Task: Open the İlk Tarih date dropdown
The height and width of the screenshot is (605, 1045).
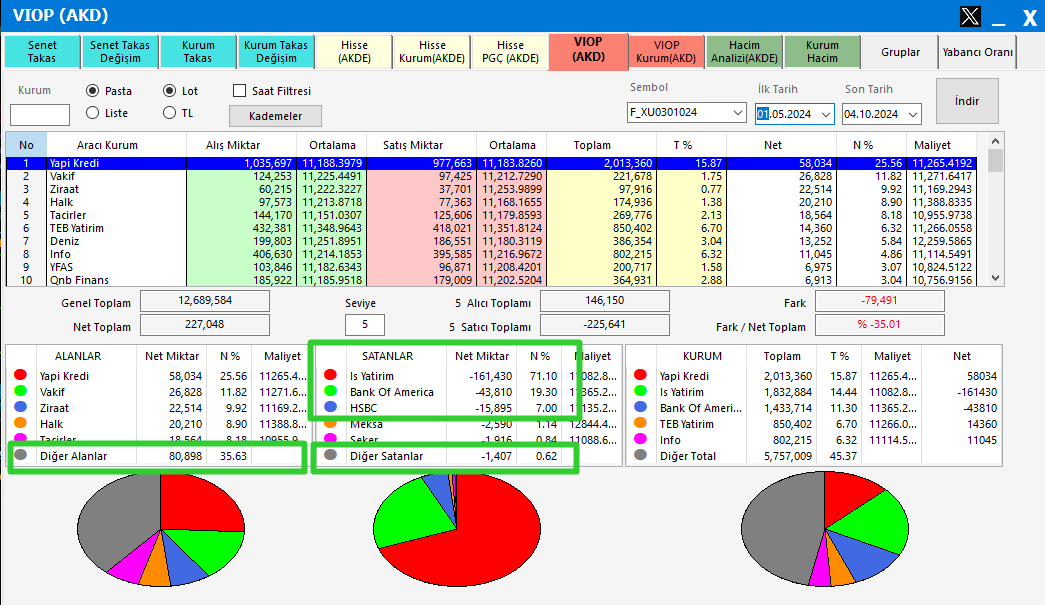Action: 826,115
